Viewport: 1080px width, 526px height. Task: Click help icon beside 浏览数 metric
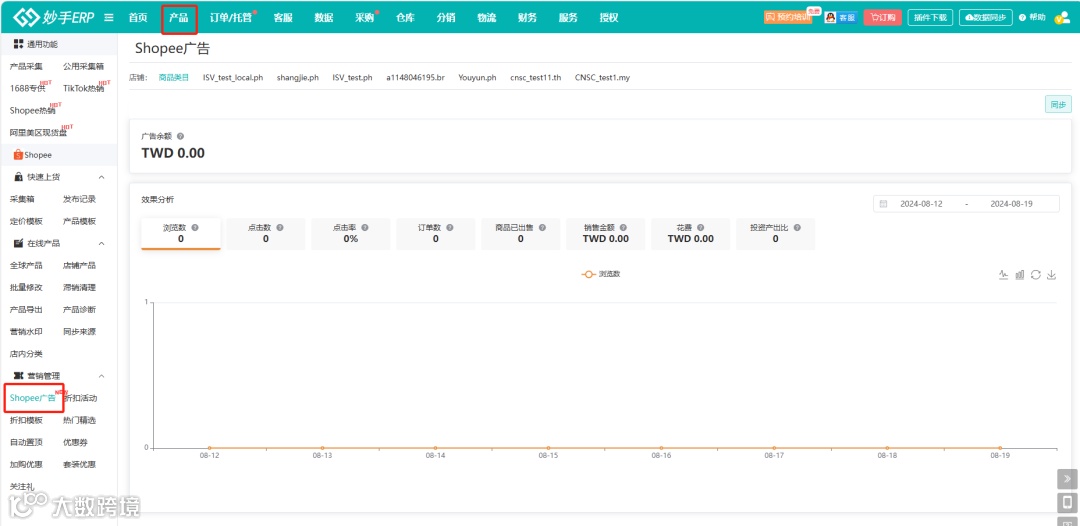click(195, 227)
